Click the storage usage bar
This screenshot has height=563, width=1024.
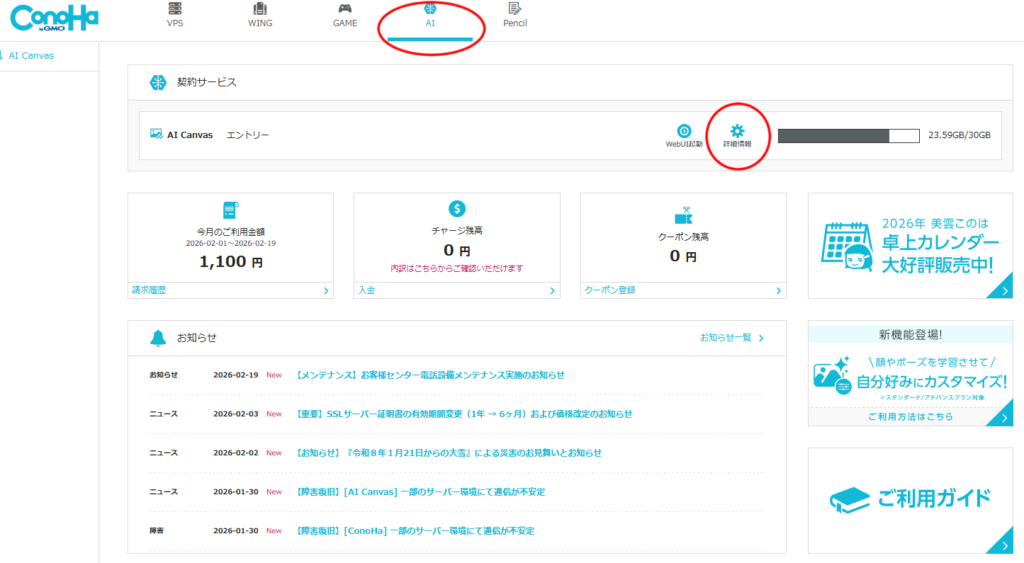(x=847, y=136)
